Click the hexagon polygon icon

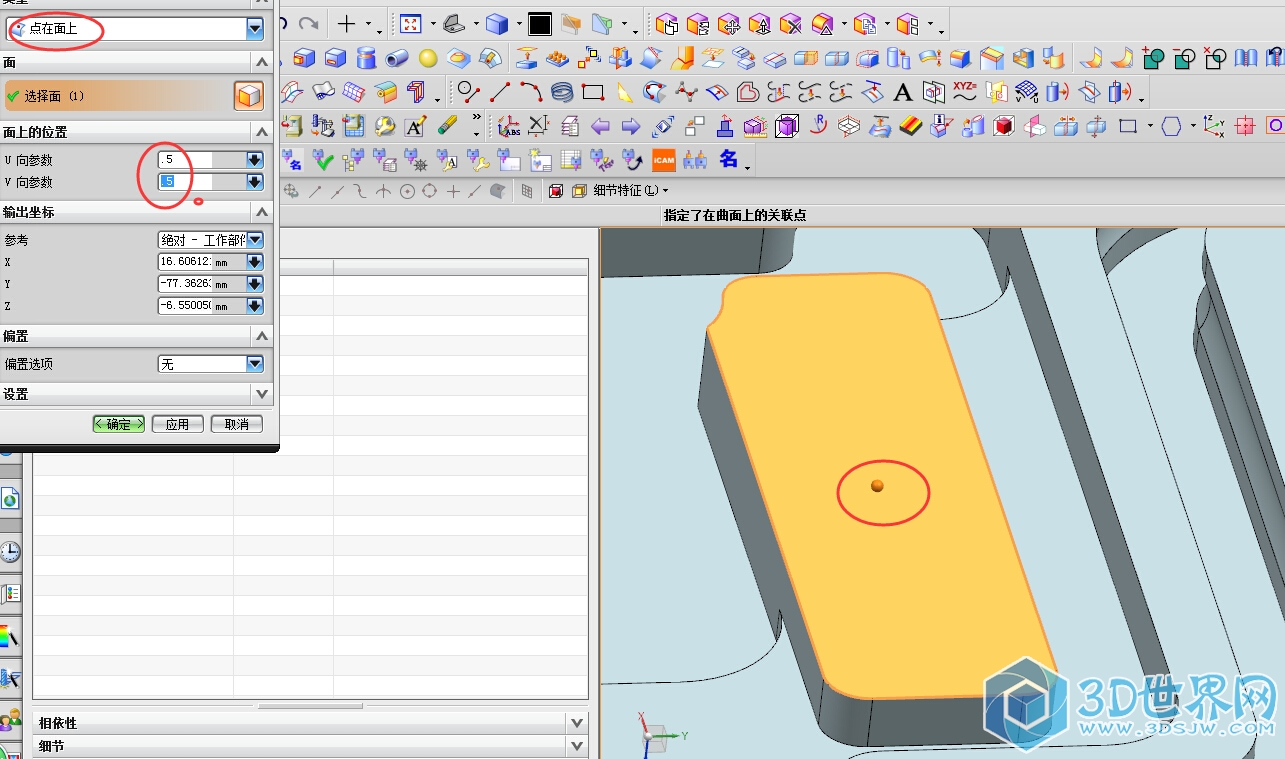point(1172,126)
